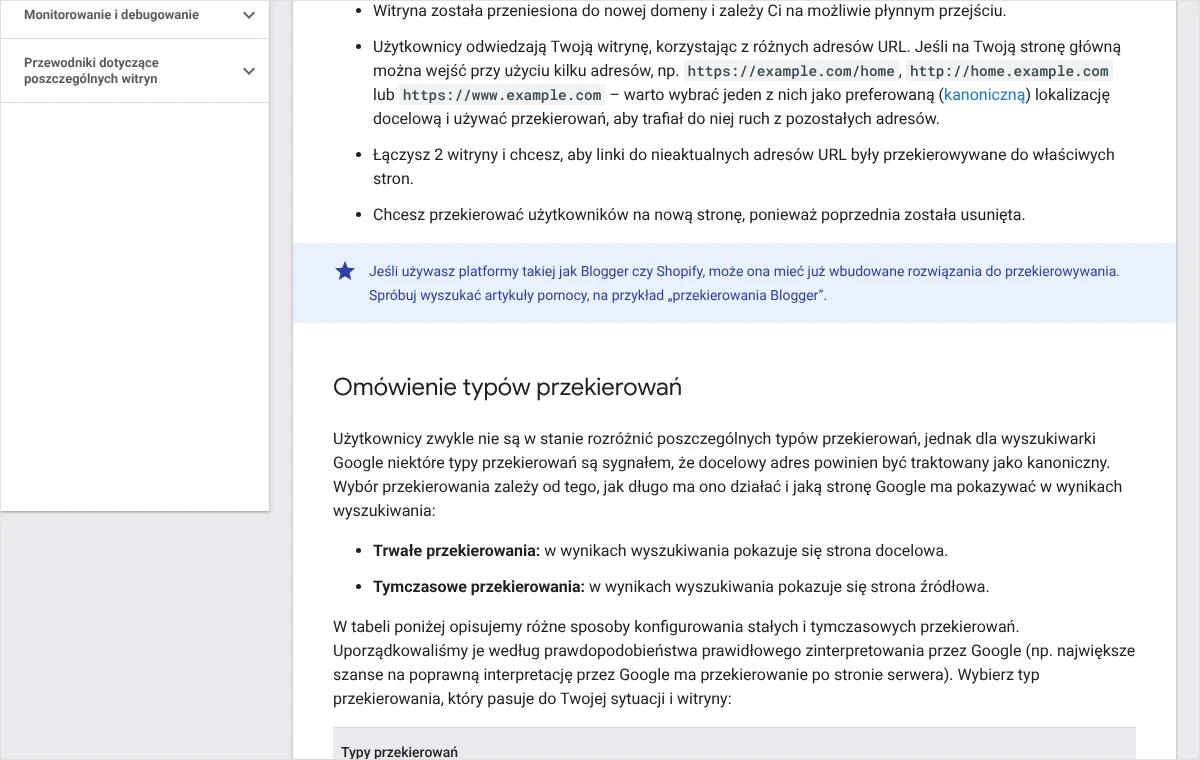Click bullet starting with Łączysz 2 witryny
The height and width of the screenshot is (760, 1200).
coord(744,167)
